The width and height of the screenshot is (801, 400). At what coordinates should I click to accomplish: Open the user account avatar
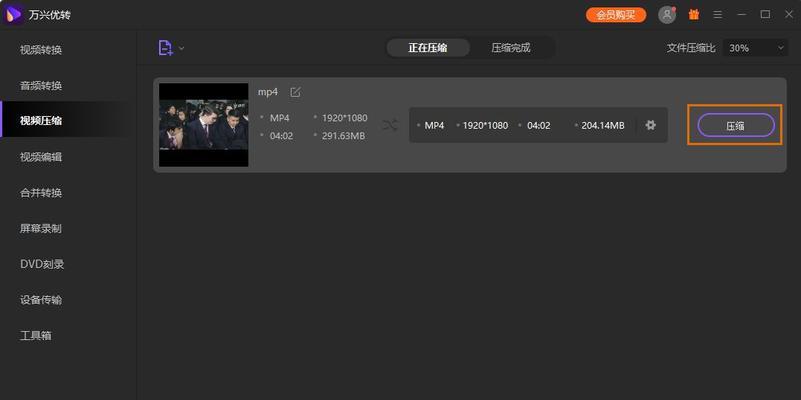[x=667, y=15]
